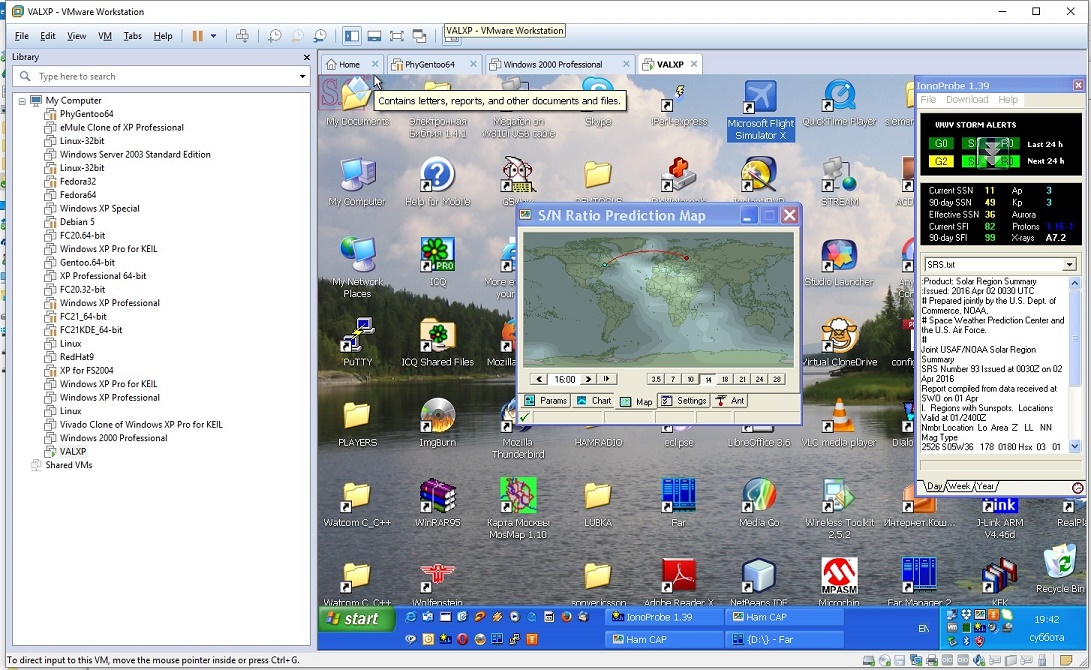Viewport: 1091px width, 670px height.
Task: Select XP for FS2004 VM entry
Action: coord(86,370)
